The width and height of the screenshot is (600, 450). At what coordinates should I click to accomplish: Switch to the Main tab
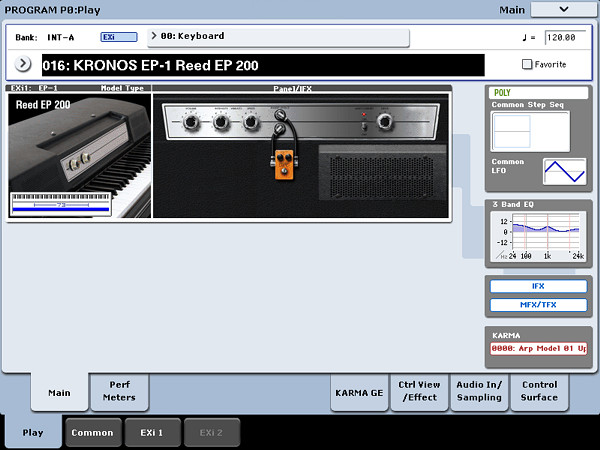59,393
